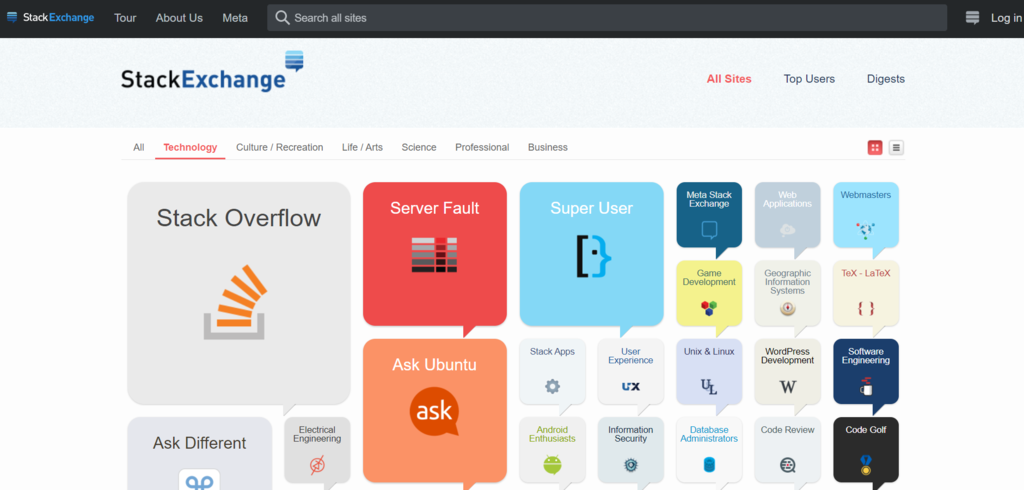Go to the Digests page
Viewport: 1024px width, 490px height.
tap(886, 79)
